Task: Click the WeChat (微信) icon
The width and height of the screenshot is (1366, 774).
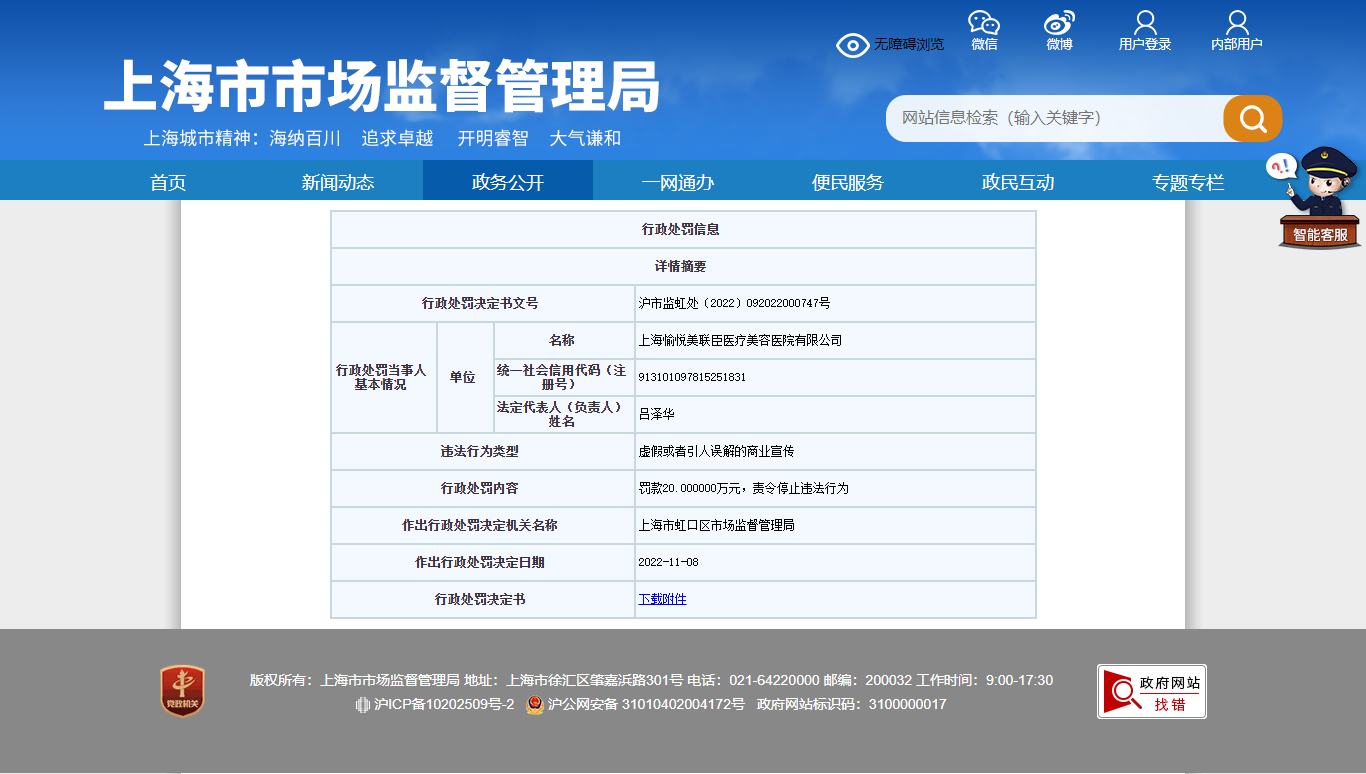Action: 984,24
